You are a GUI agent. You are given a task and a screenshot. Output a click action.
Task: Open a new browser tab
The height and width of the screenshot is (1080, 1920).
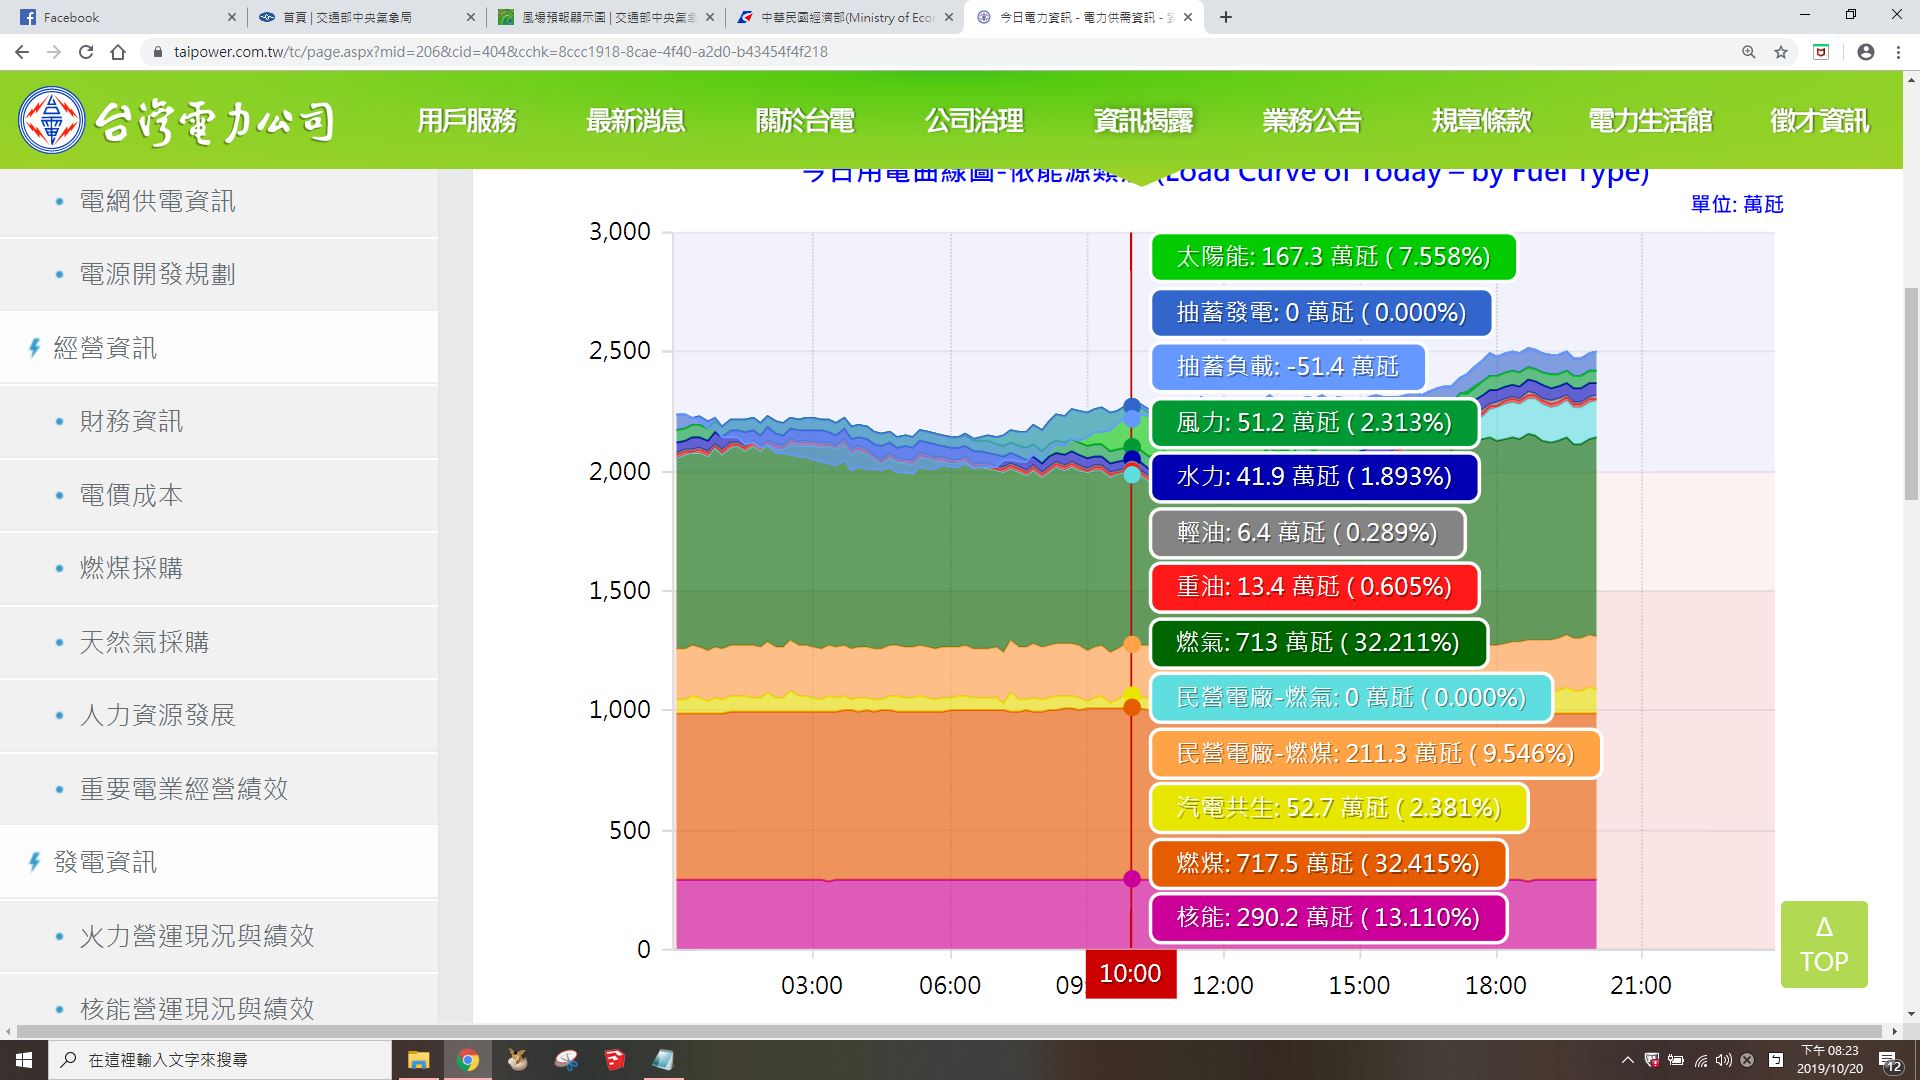pyautogui.click(x=1226, y=17)
